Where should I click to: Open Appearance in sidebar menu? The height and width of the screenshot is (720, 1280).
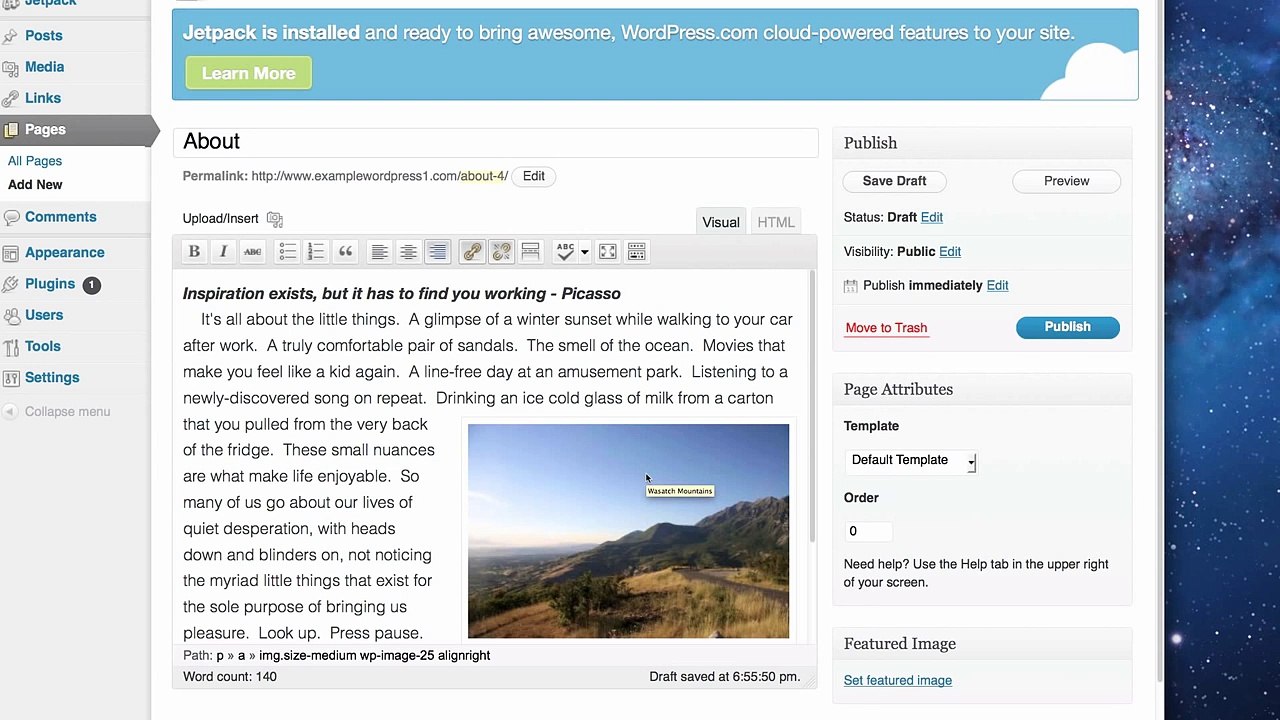point(65,252)
